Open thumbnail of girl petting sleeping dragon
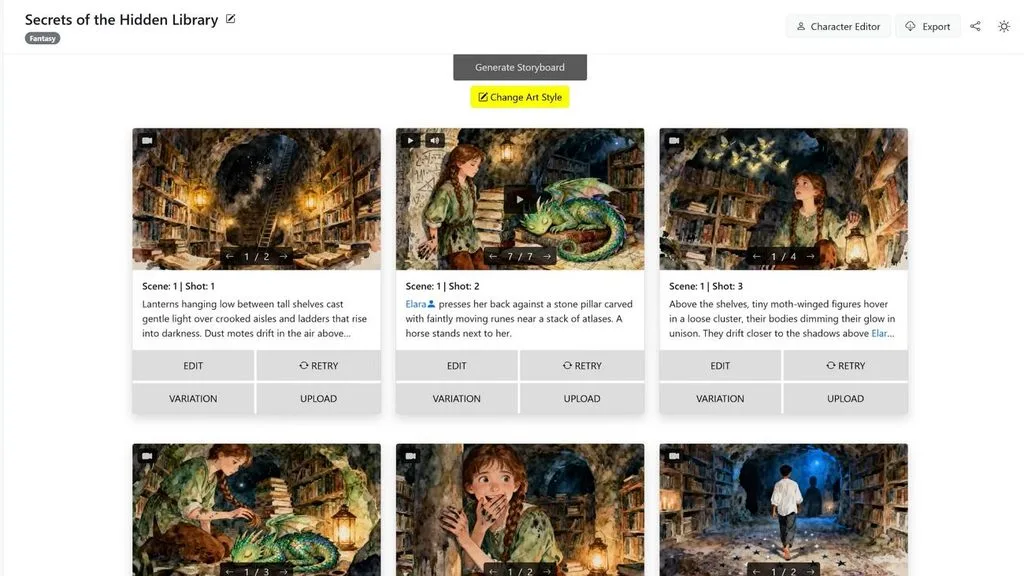This screenshot has width=1024, height=576. 257,510
